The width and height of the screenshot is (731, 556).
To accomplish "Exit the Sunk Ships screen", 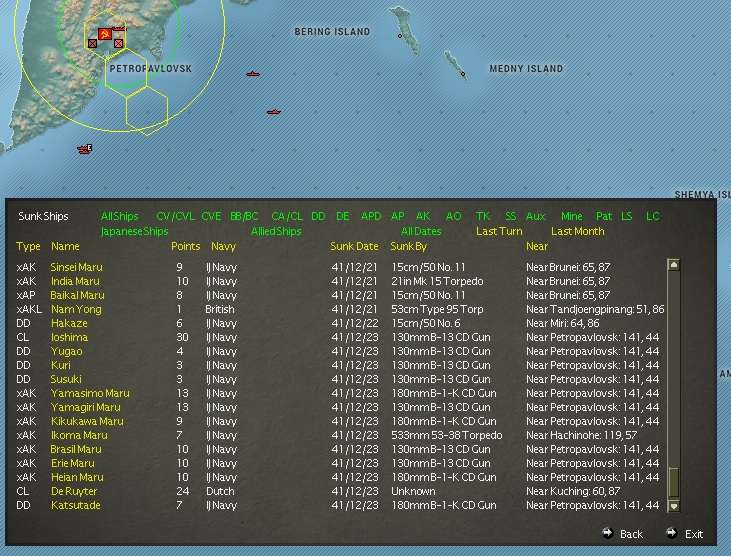I will point(694,534).
